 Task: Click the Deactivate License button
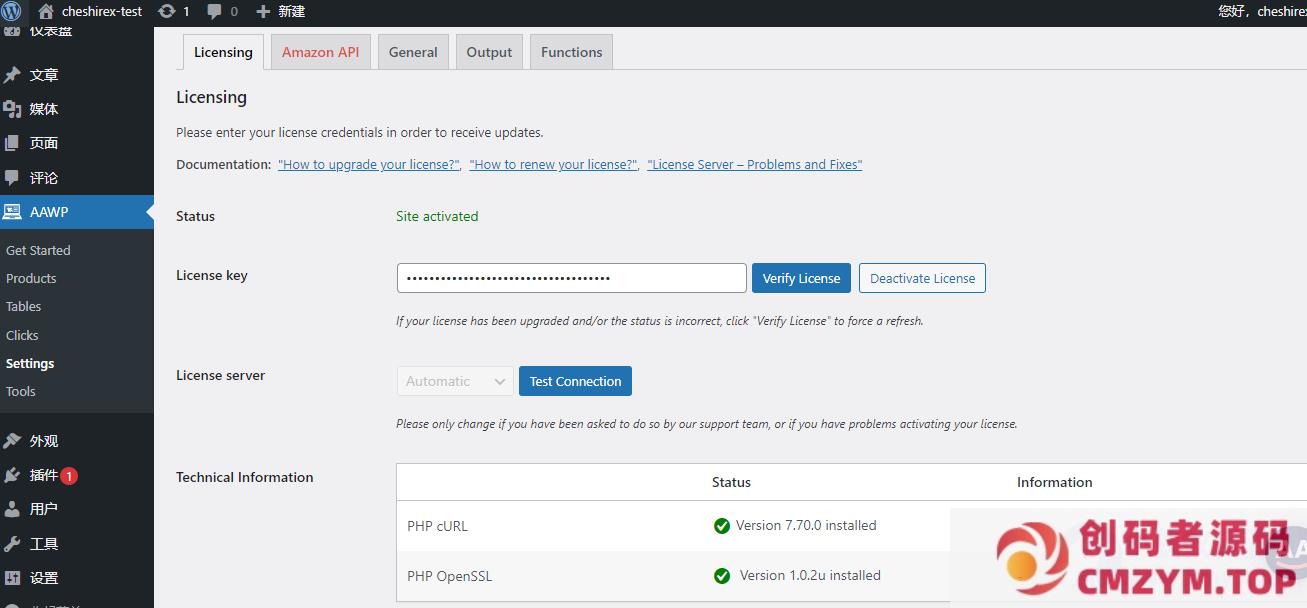(922, 278)
